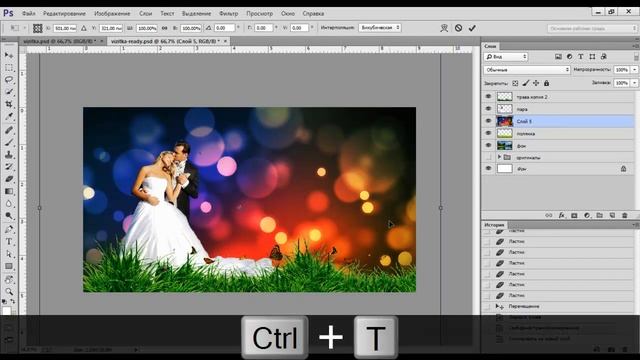The image size is (640, 360).
Task: Select the Quick Selection tool
Action: click(9, 92)
